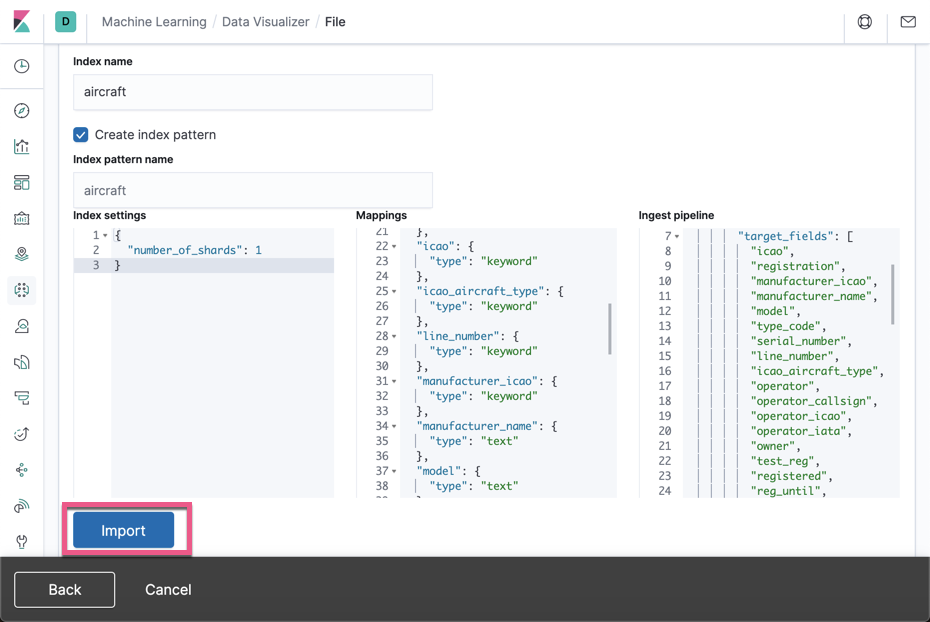
Task: Click "owner" in Ingest pipeline
Action: click(x=772, y=446)
